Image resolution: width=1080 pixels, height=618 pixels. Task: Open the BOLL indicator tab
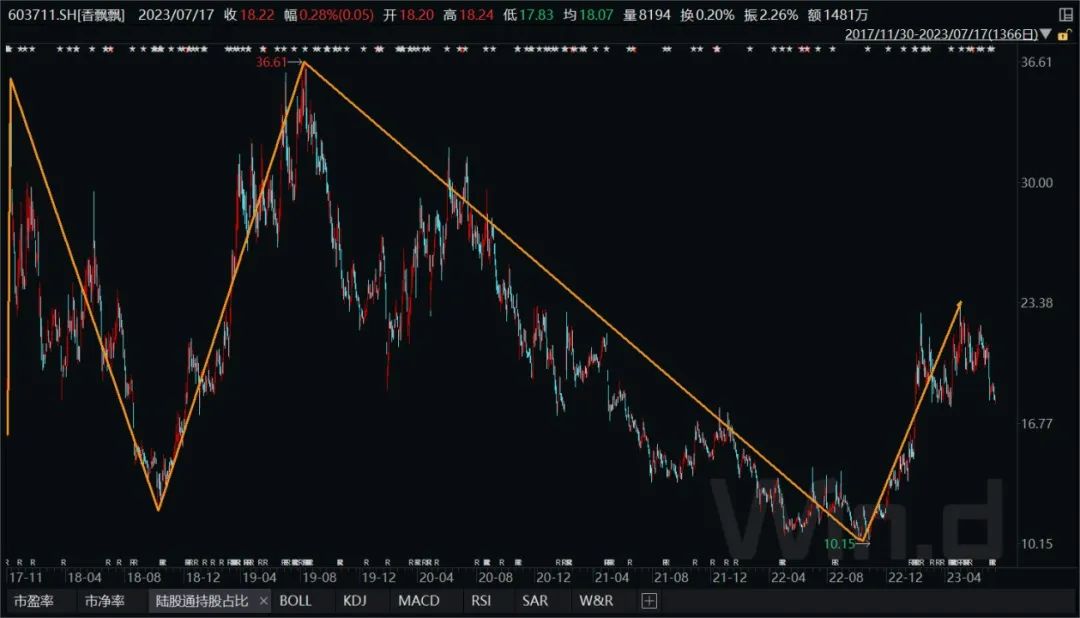click(x=295, y=601)
